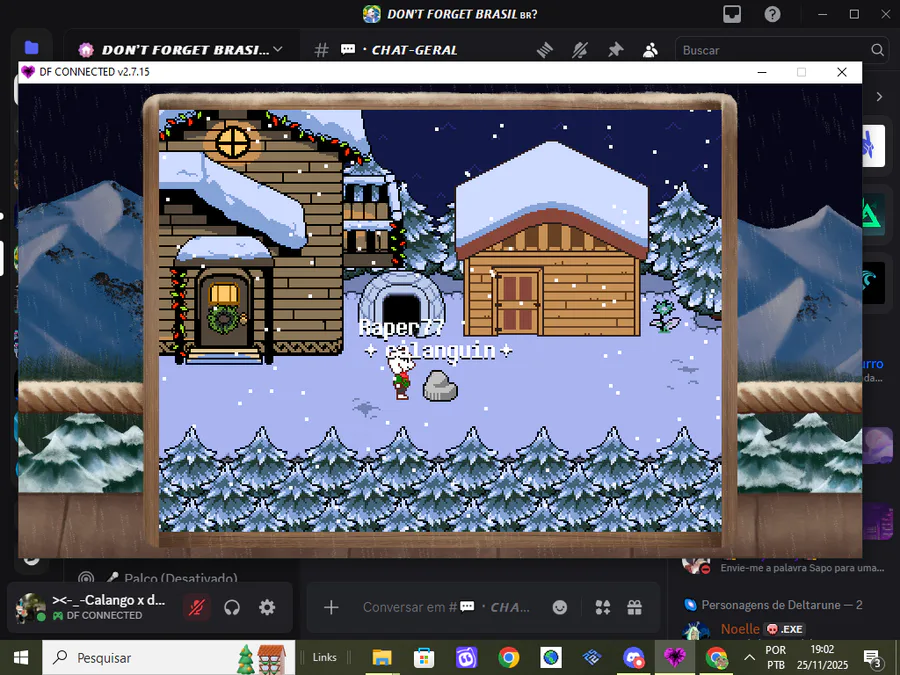Open the threads icon in channel header

545,51
